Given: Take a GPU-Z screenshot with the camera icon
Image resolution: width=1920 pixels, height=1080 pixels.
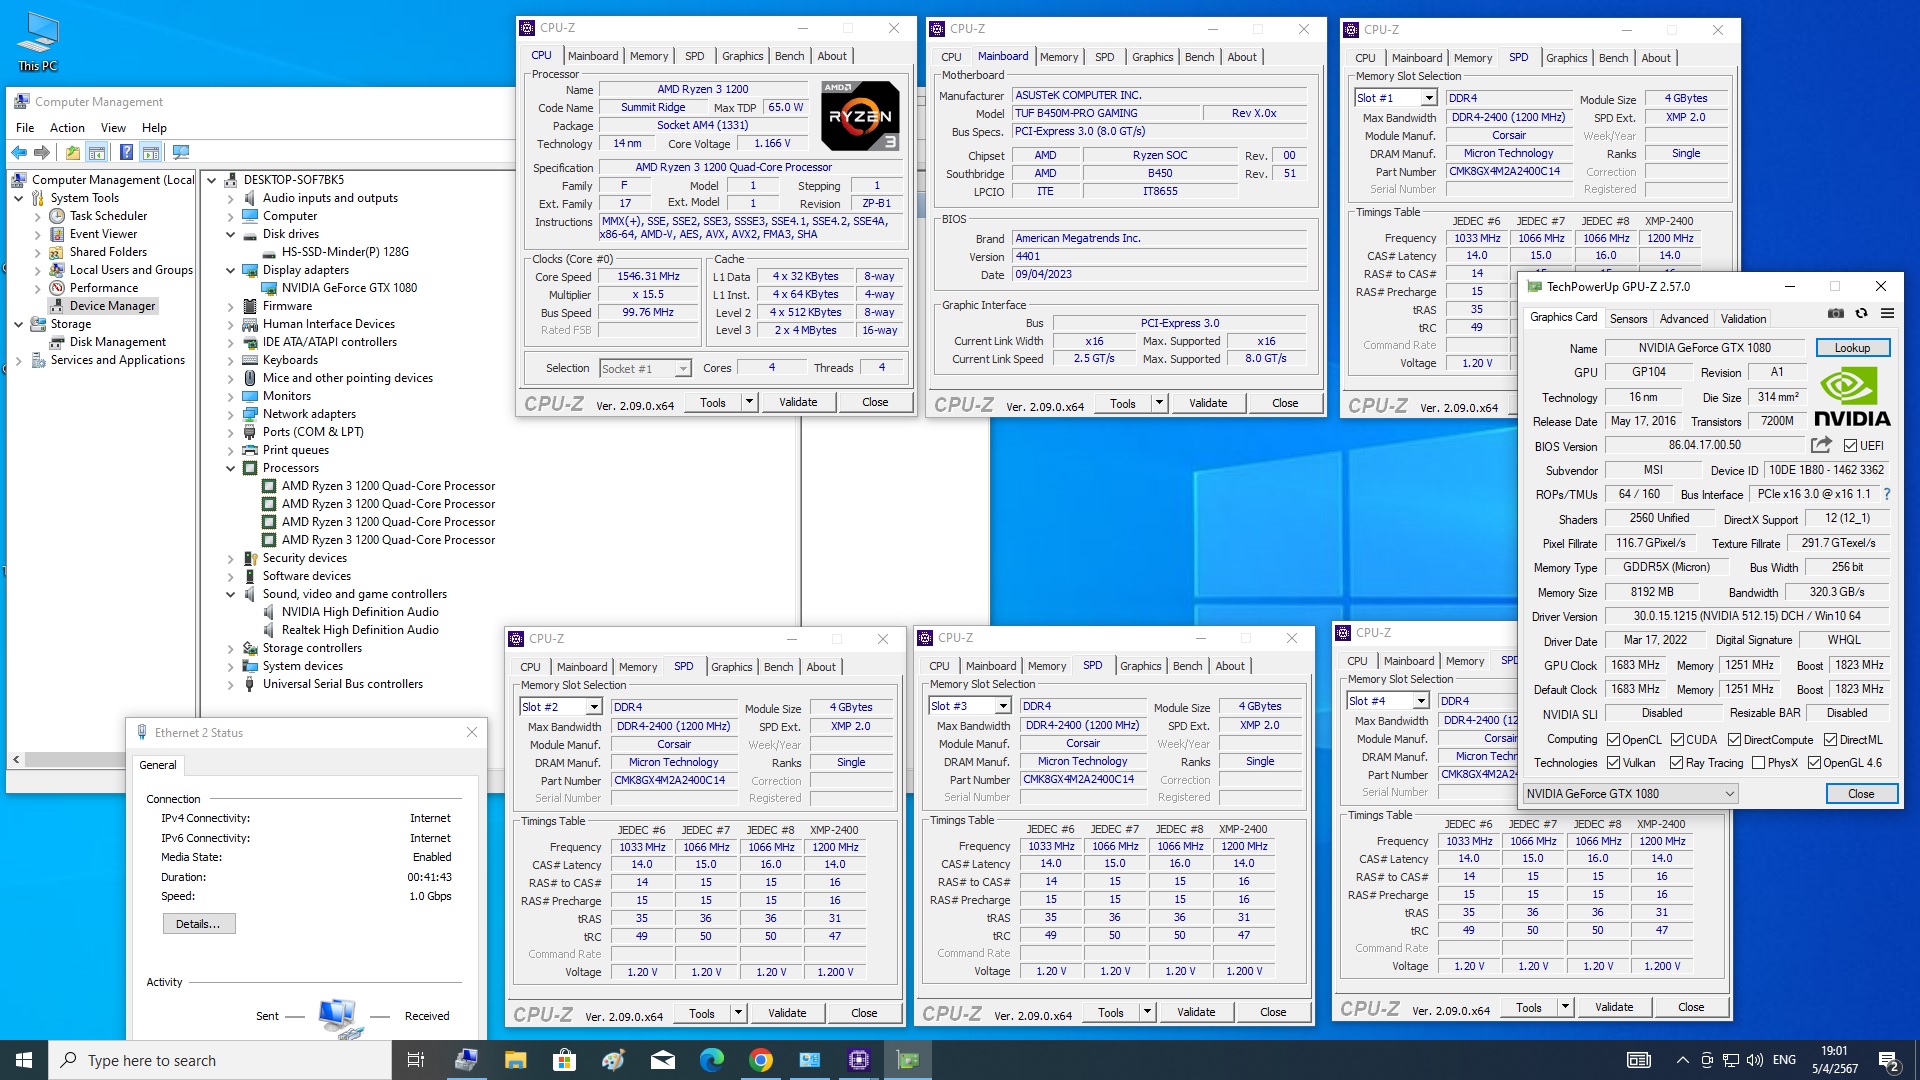Looking at the screenshot, I should (x=1836, y=313).
